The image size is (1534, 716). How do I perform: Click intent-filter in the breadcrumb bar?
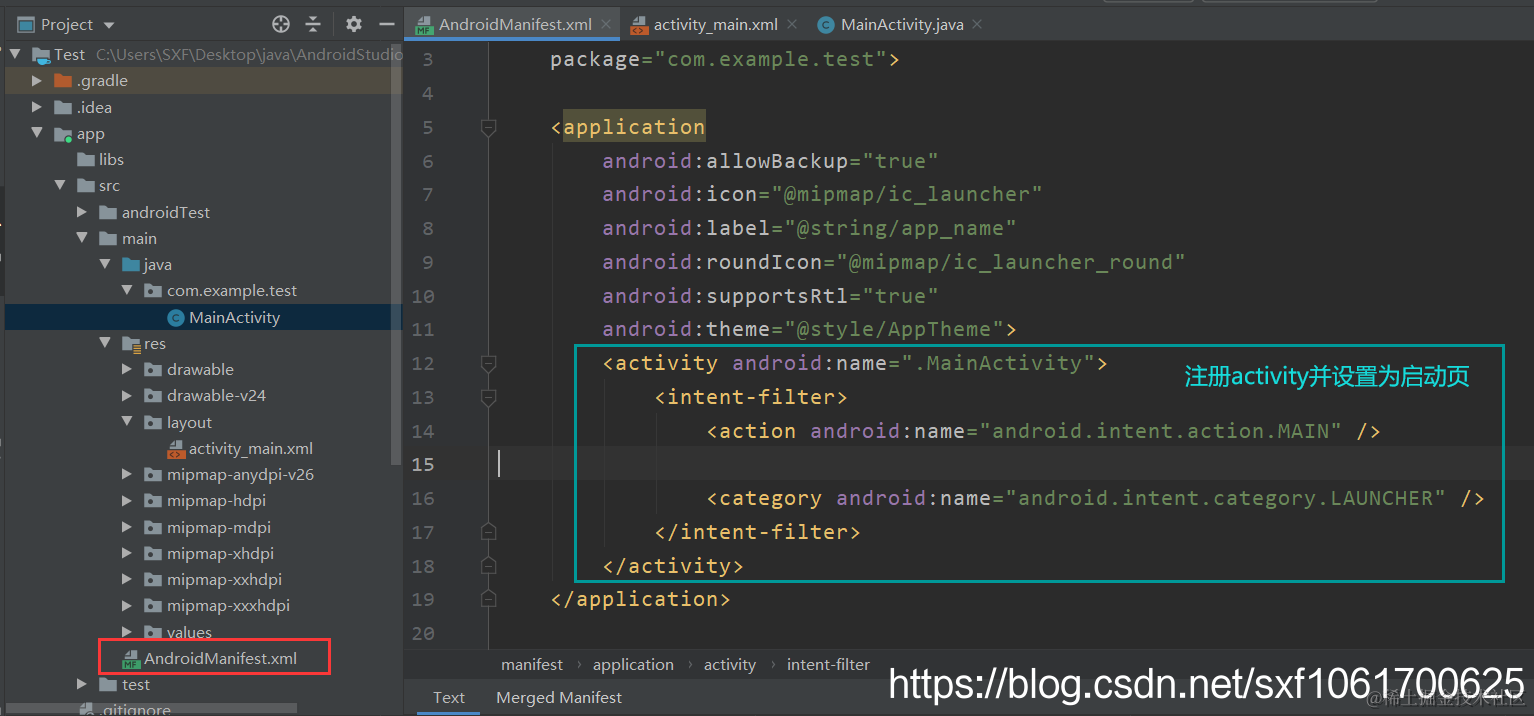828,664
